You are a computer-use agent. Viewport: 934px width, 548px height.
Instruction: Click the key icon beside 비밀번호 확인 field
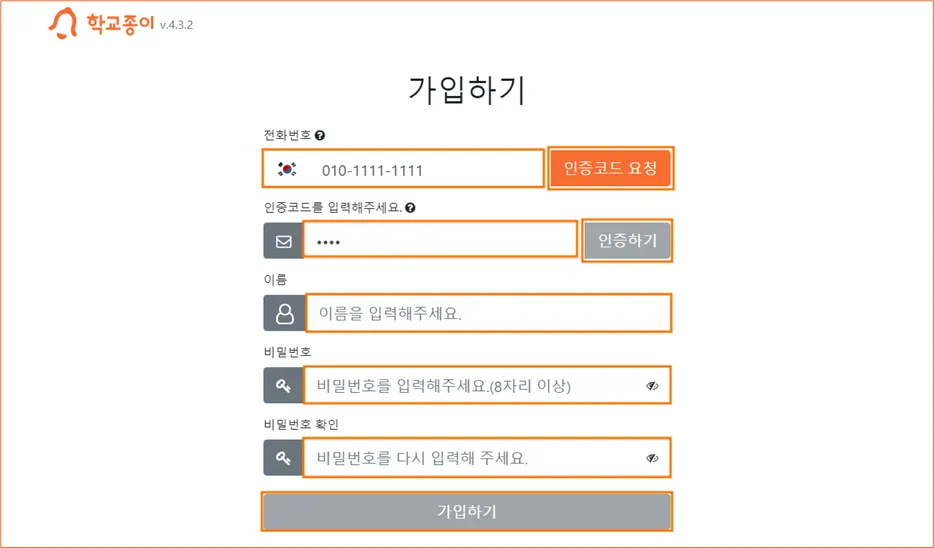[x=284, y=458]
